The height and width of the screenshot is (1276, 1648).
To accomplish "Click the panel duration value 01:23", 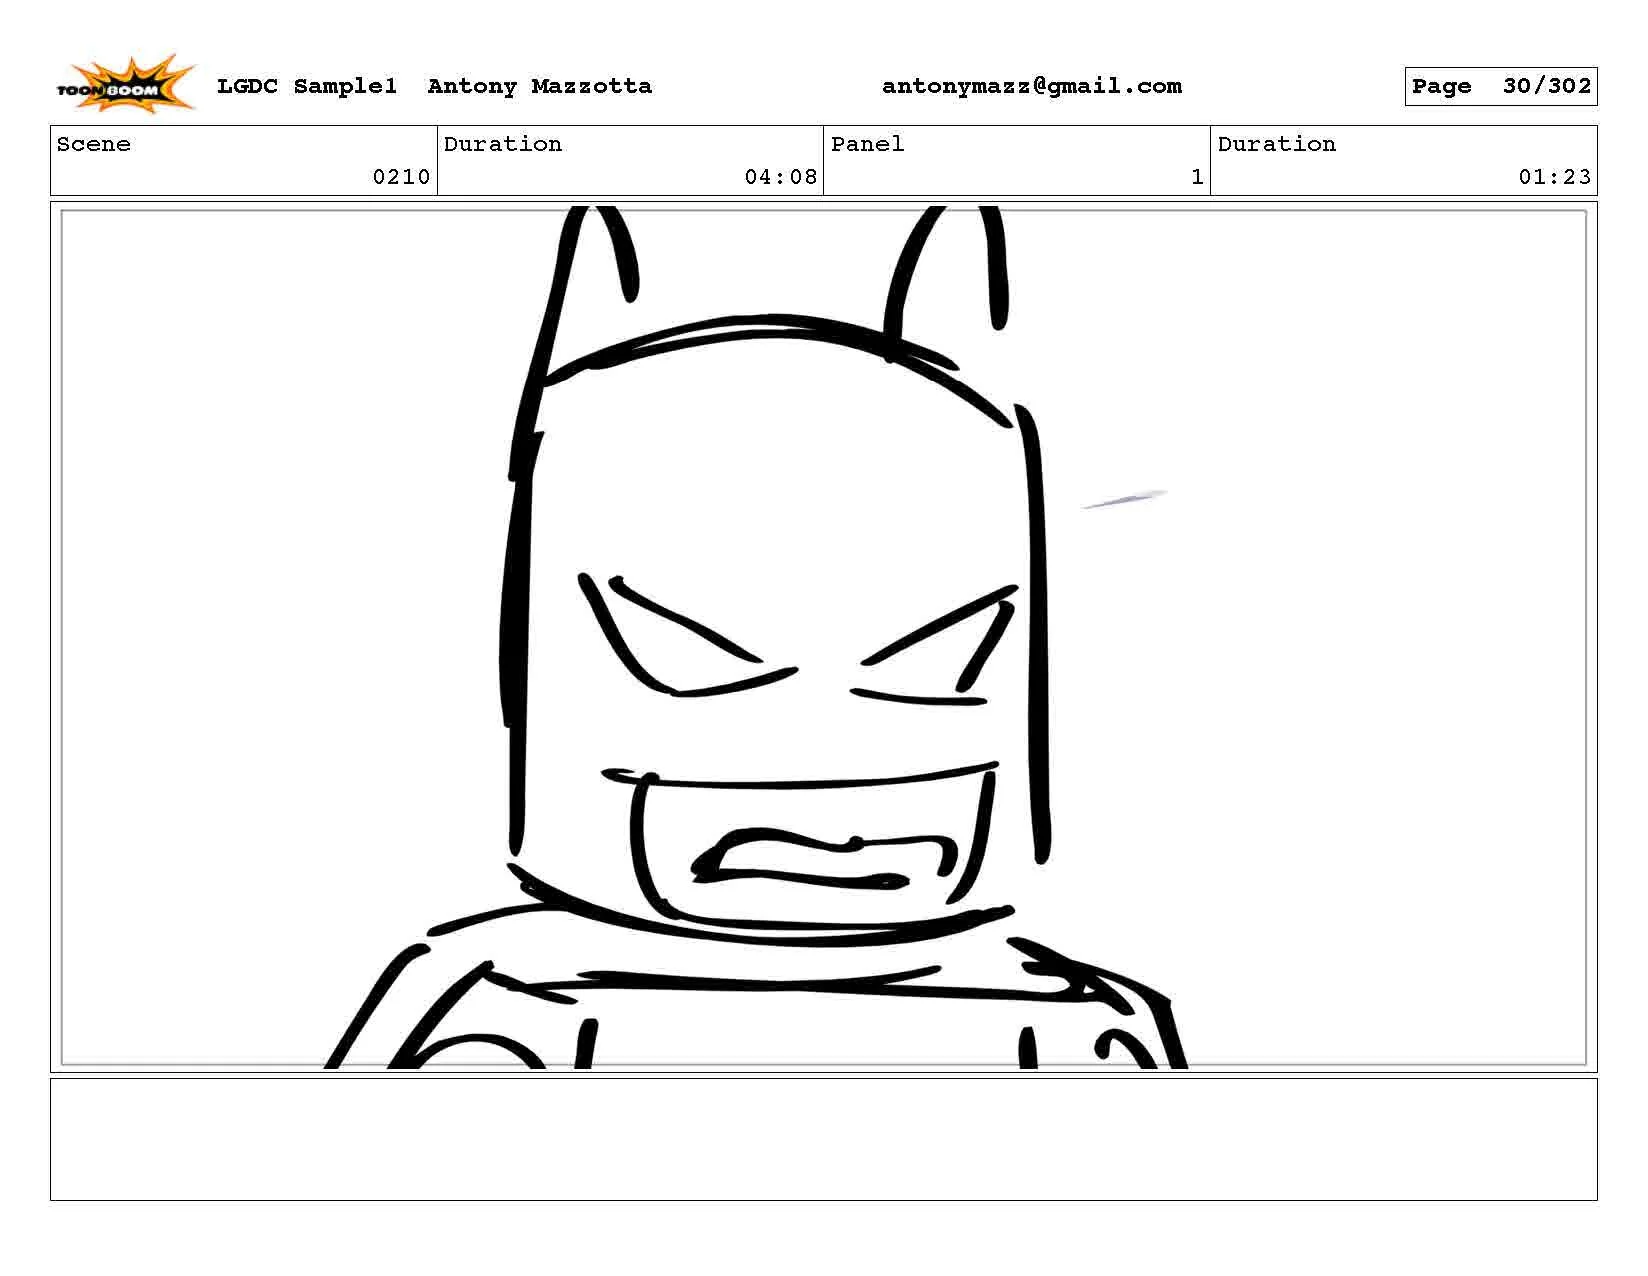I will tap(1555, 177).
